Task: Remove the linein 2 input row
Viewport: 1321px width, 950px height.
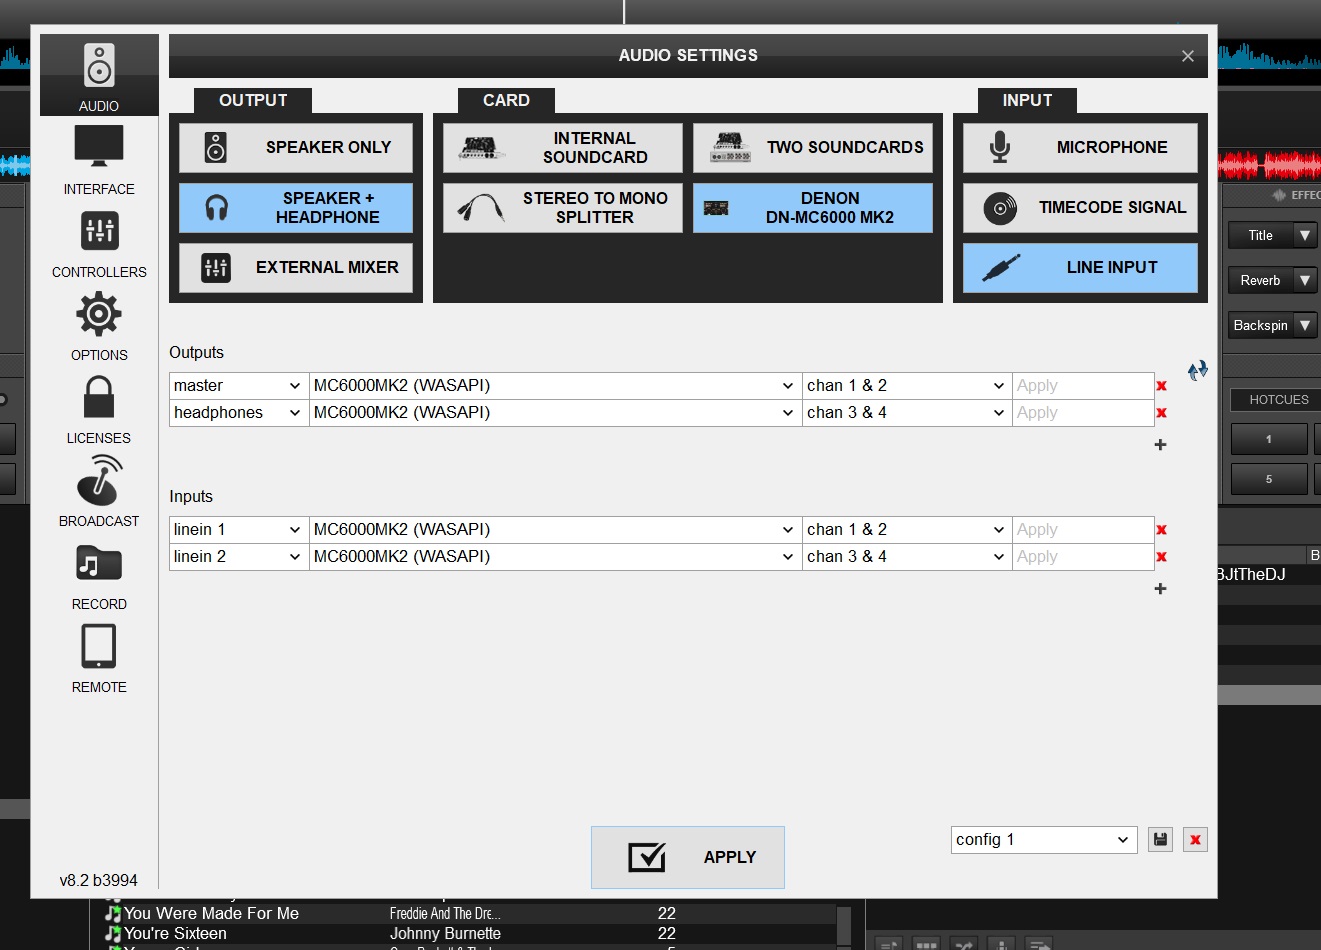Action: click(1162, 557)
